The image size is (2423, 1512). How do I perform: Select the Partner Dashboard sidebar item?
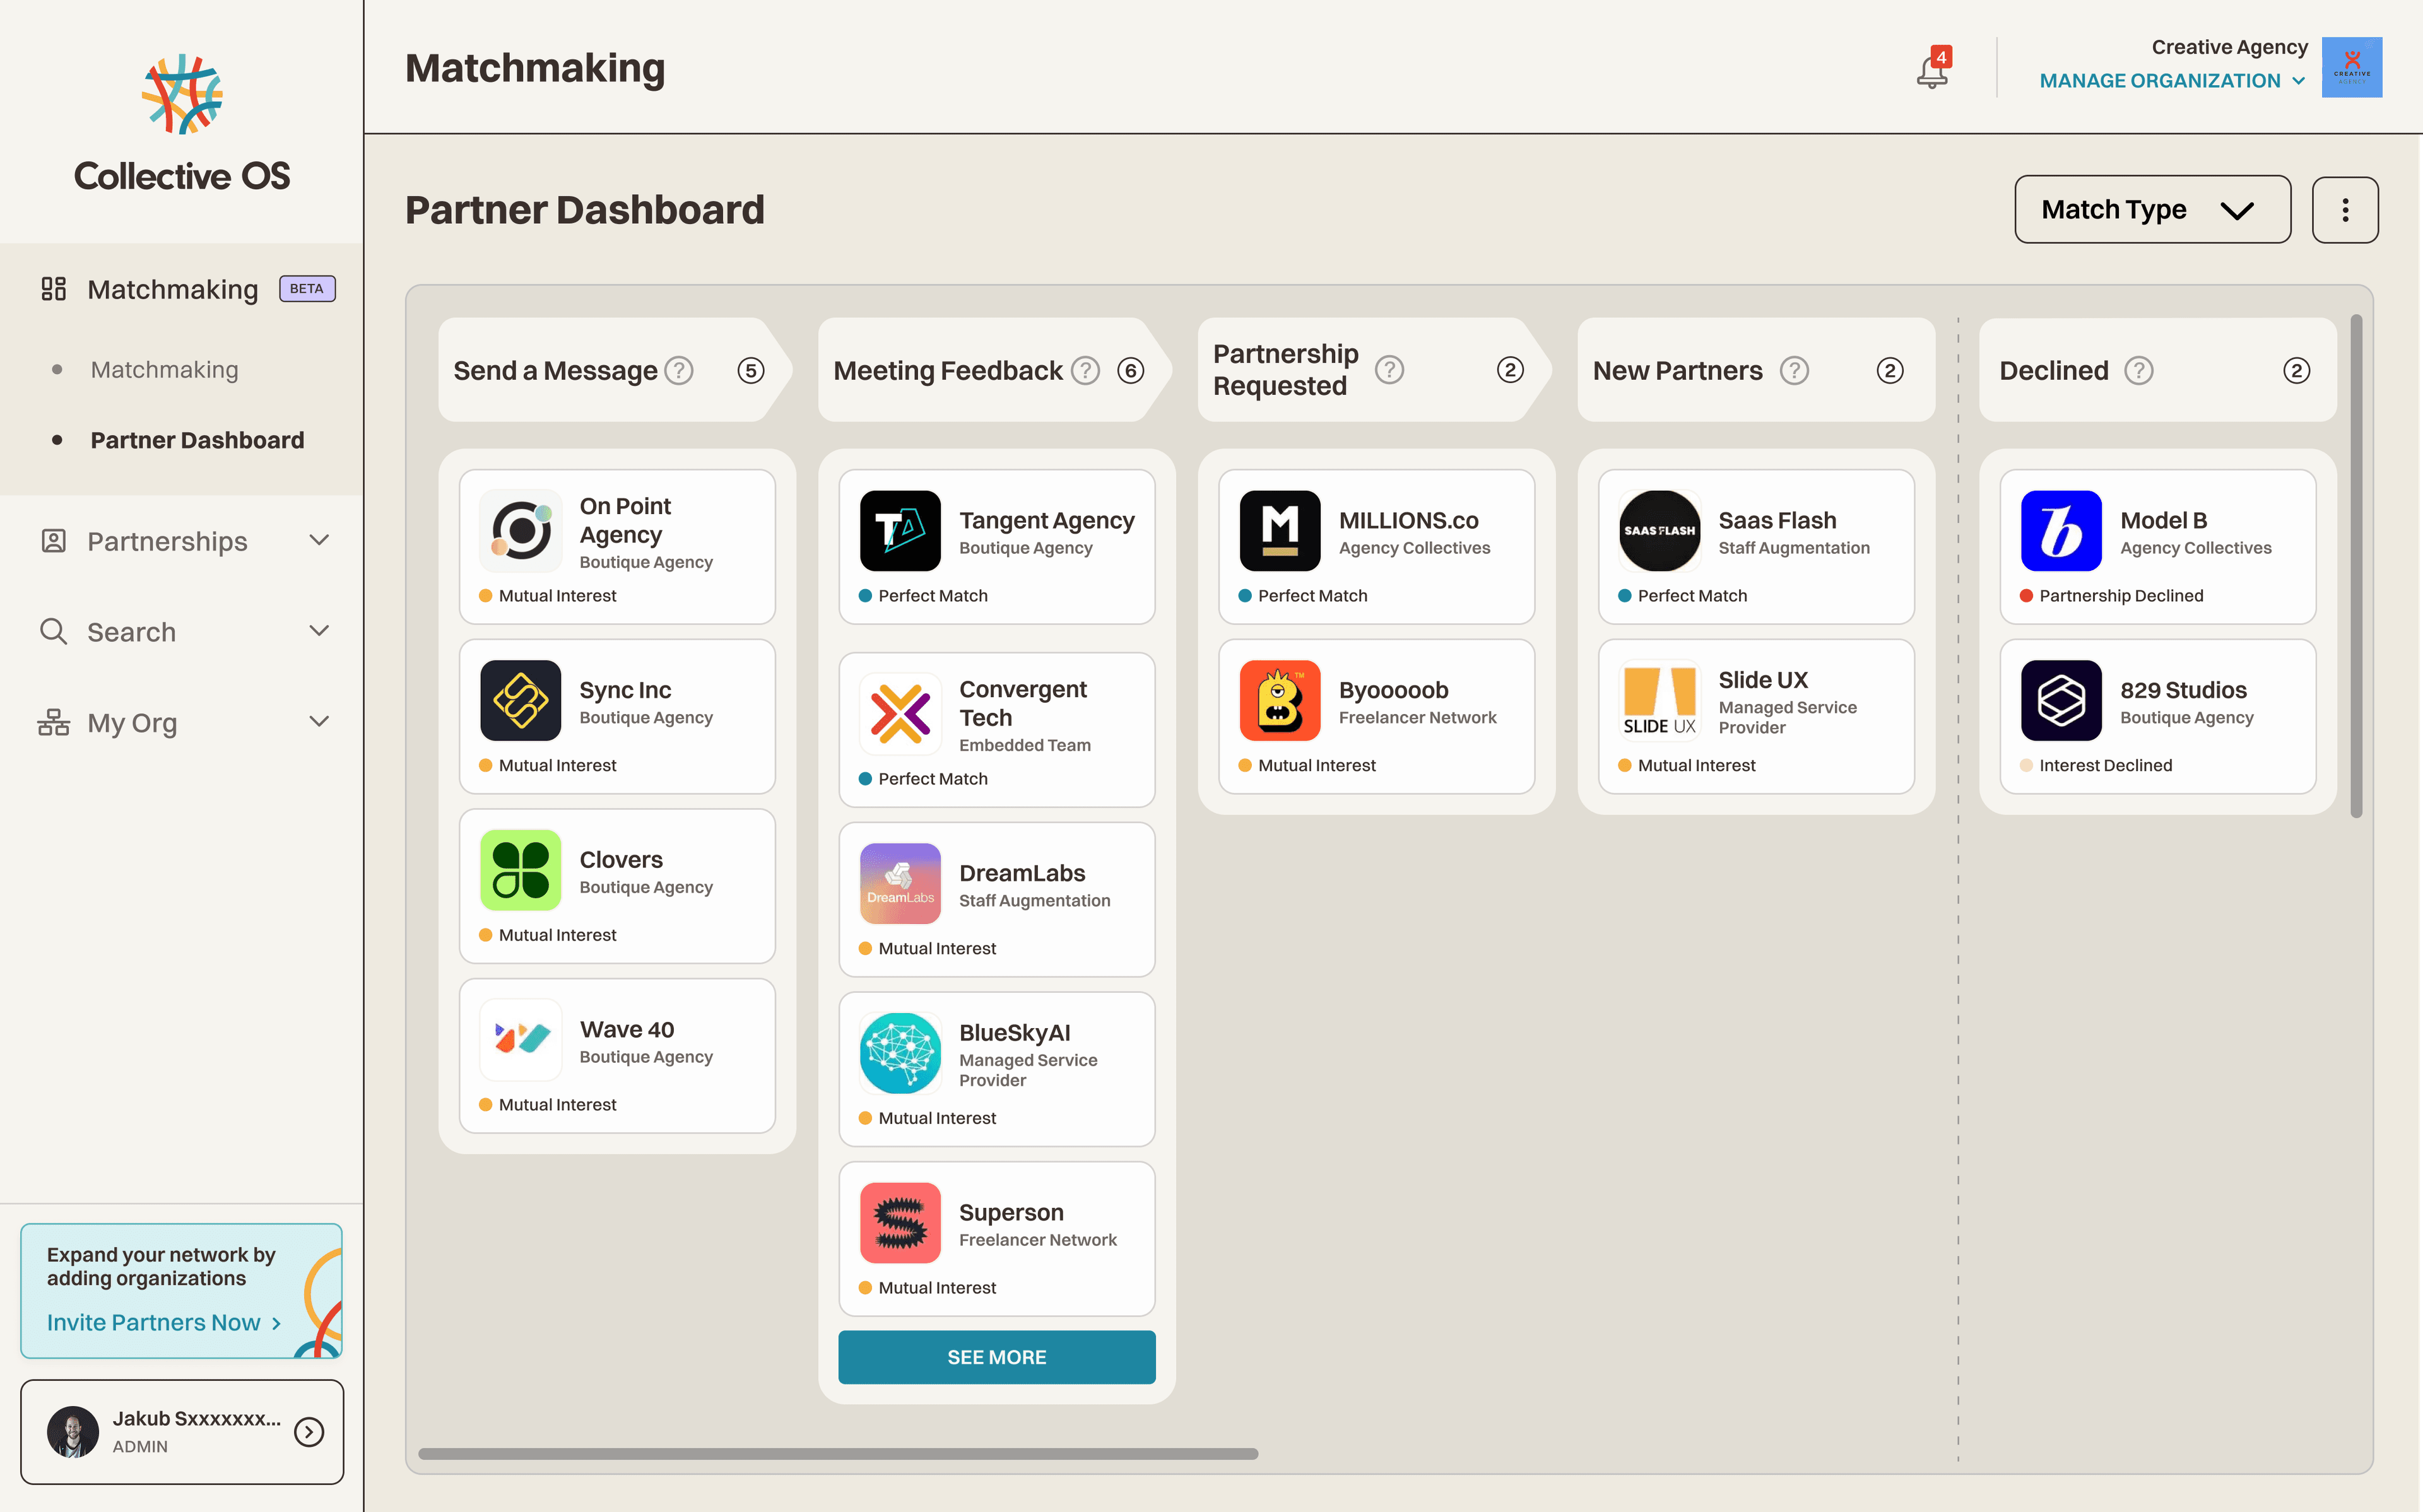(x=197, y=440)
